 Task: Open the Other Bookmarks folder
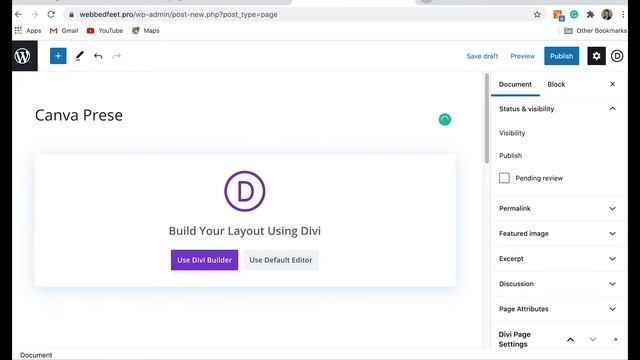[595, 31]
